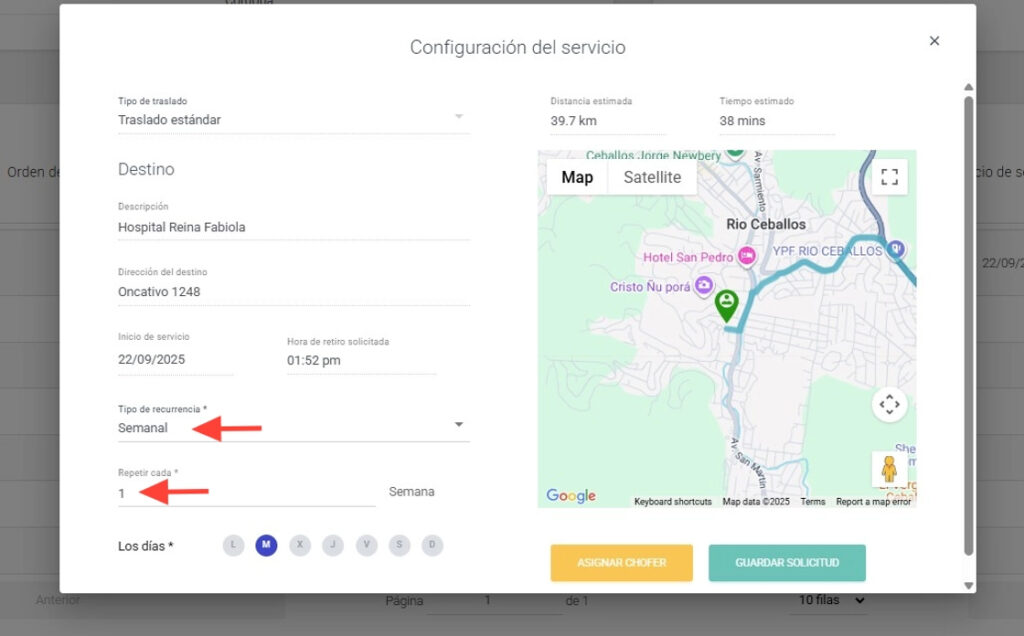Click the map camera pan control
Screen dimensions: 1024x636
pos(889,405)
